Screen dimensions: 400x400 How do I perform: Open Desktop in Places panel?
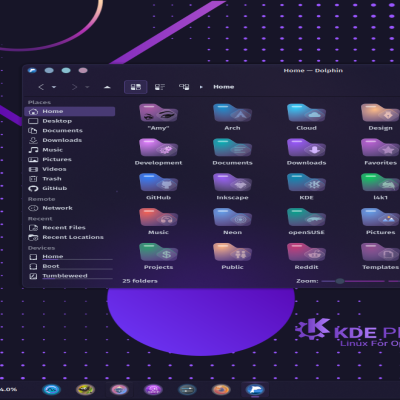click(x=70, y=121)
